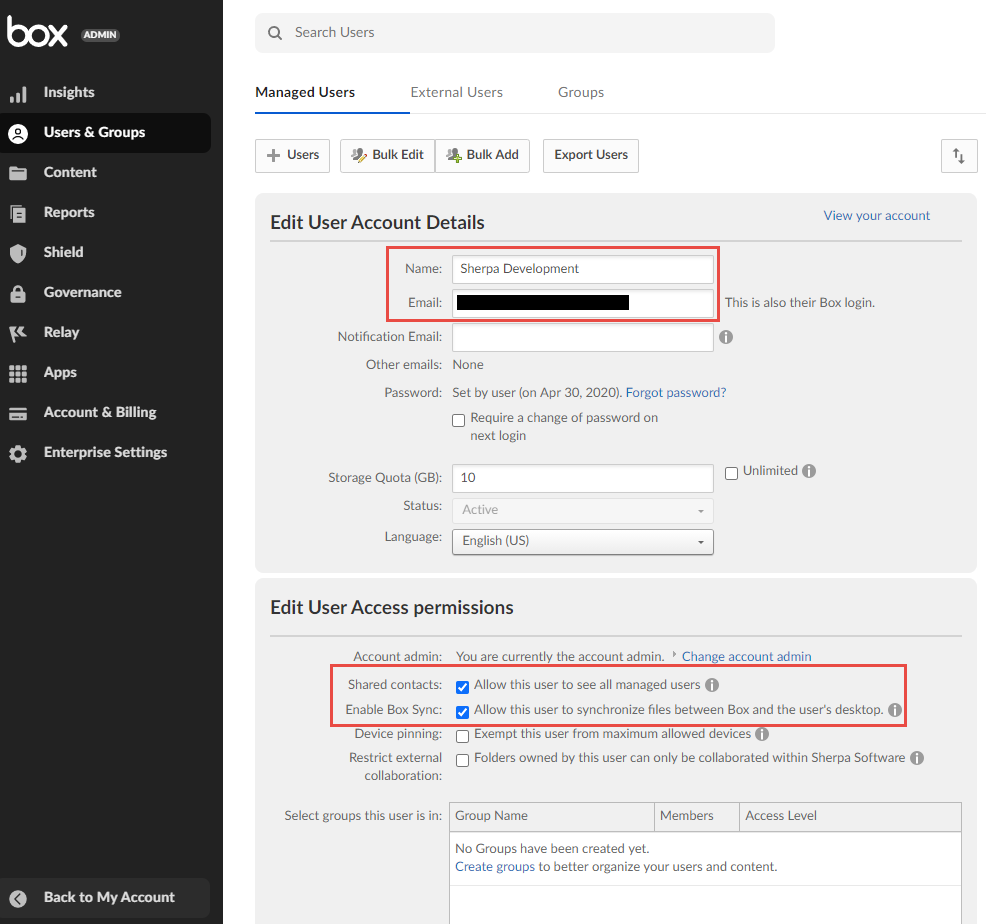Click the Governance padlock icon
The height and width of the screenshot is (924, 986).
click(x=18, y=293)
